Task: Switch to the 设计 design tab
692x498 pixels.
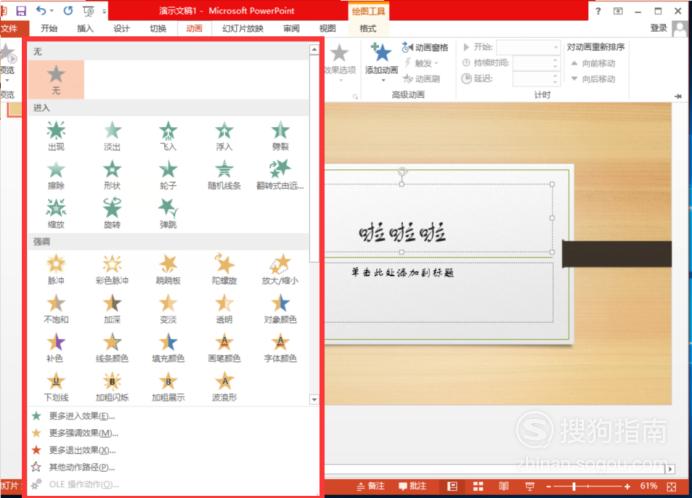Action: tap(121, 29)
